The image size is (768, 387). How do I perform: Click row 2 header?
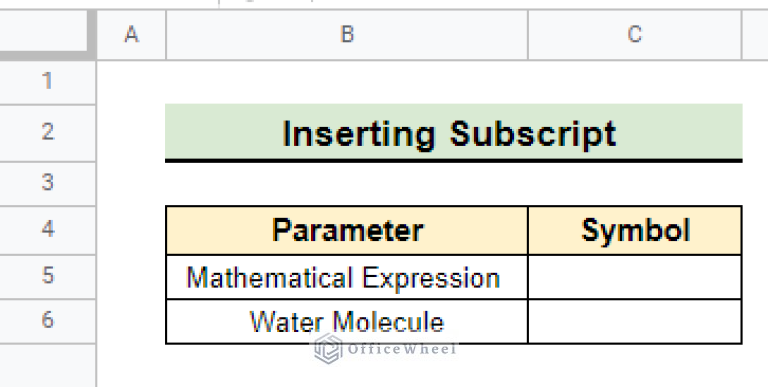48,133
